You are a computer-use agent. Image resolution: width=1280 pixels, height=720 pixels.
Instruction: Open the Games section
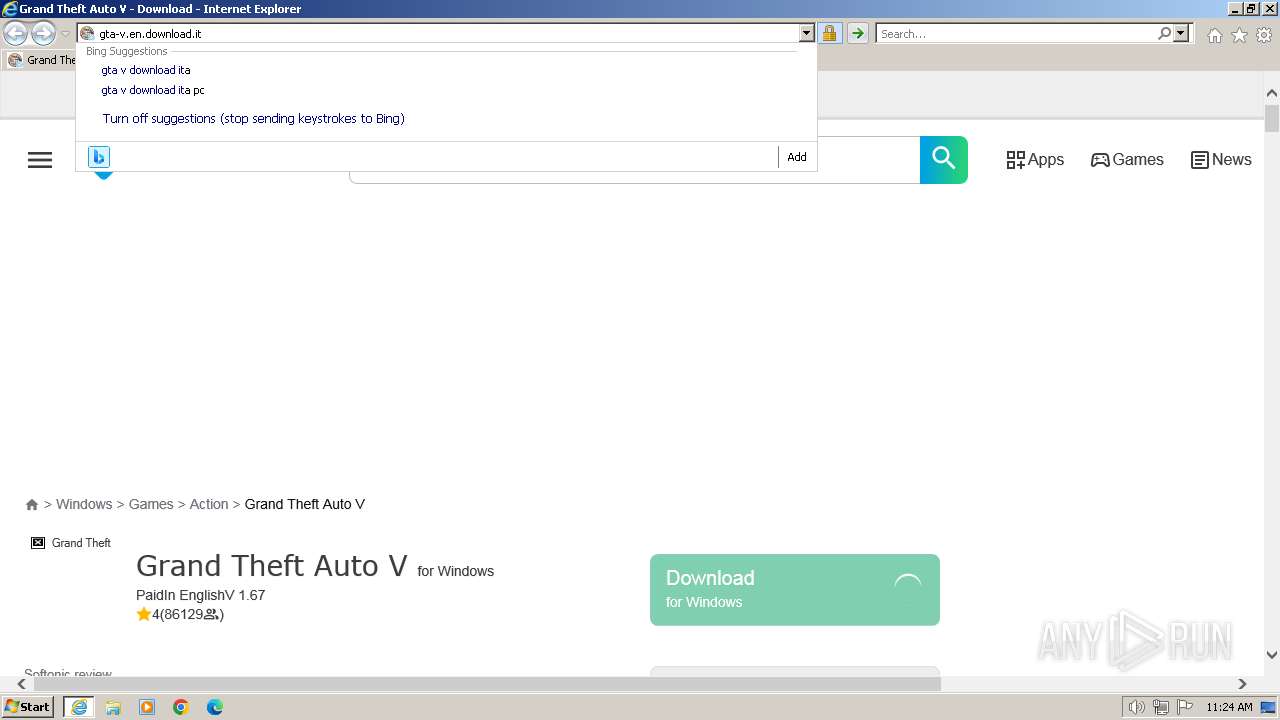point(1127,160)
